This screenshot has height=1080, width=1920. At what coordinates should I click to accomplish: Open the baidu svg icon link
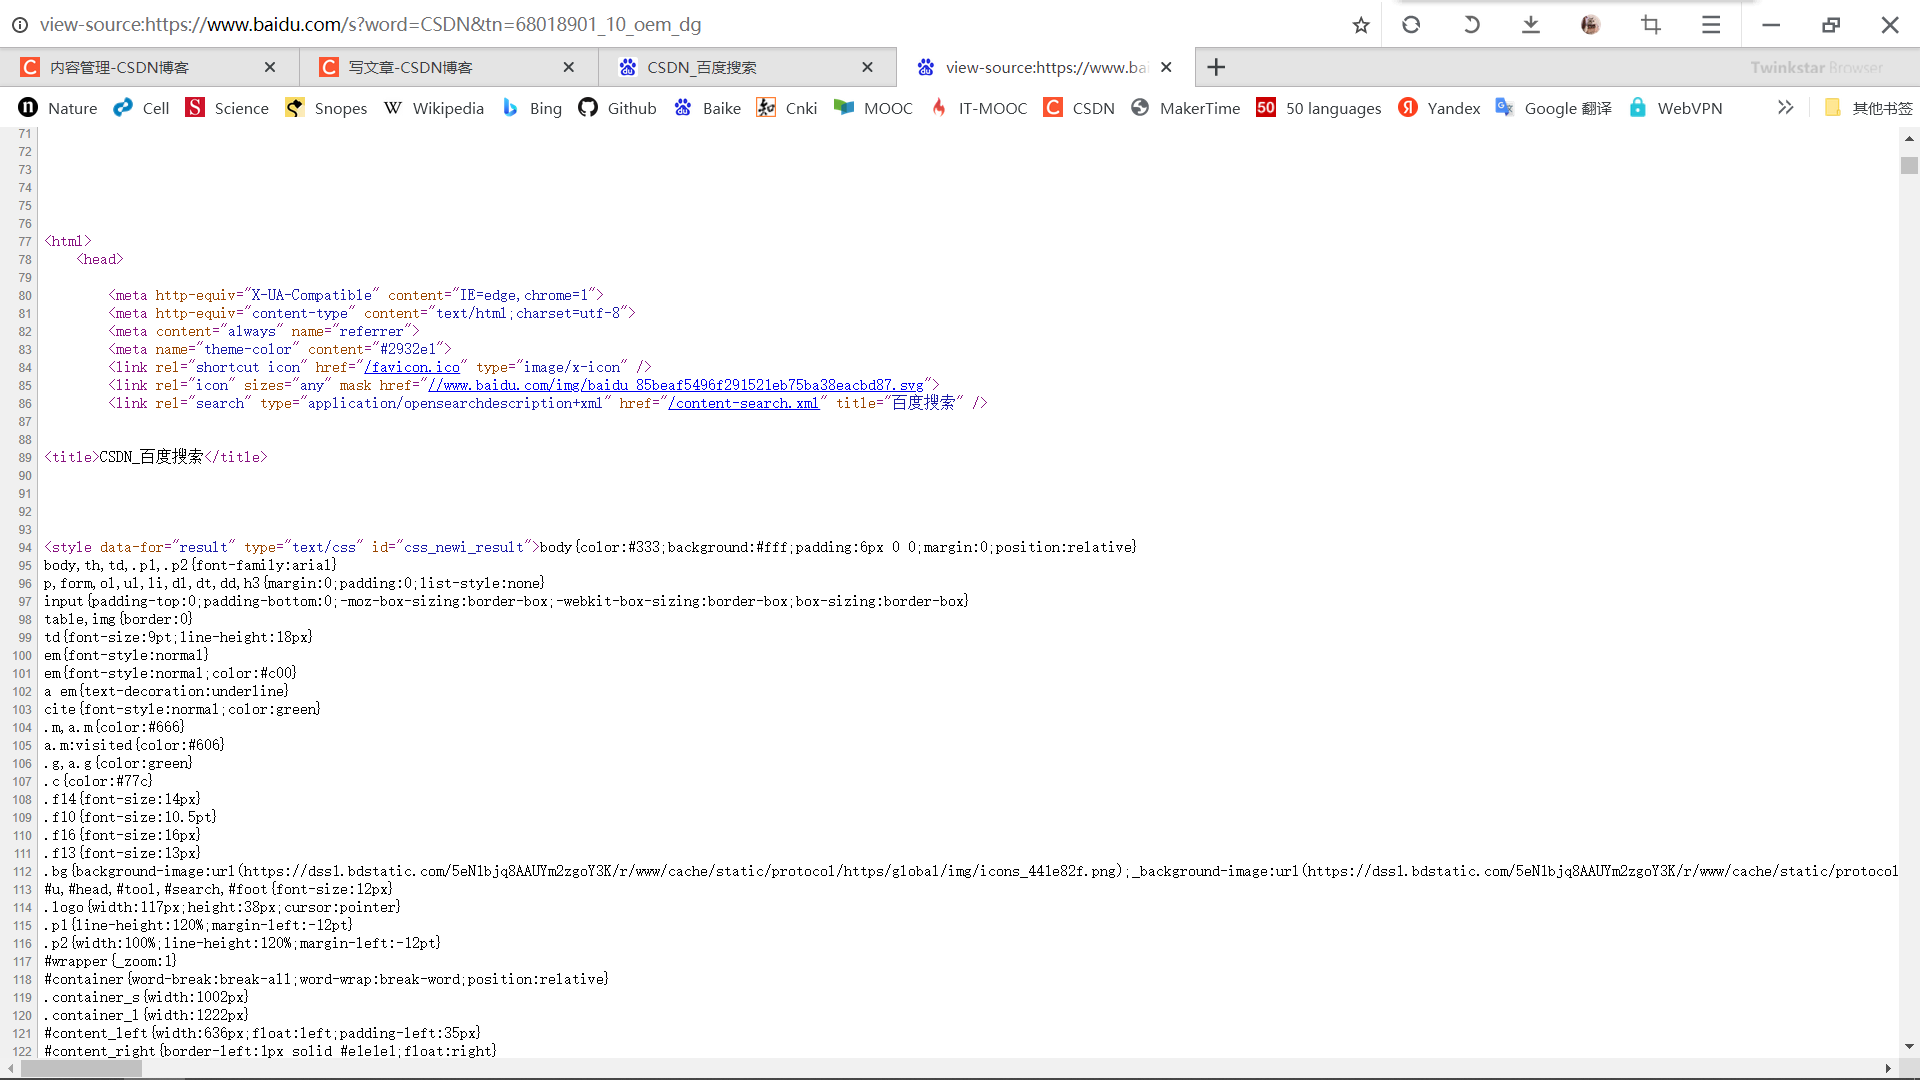point(676,385)
